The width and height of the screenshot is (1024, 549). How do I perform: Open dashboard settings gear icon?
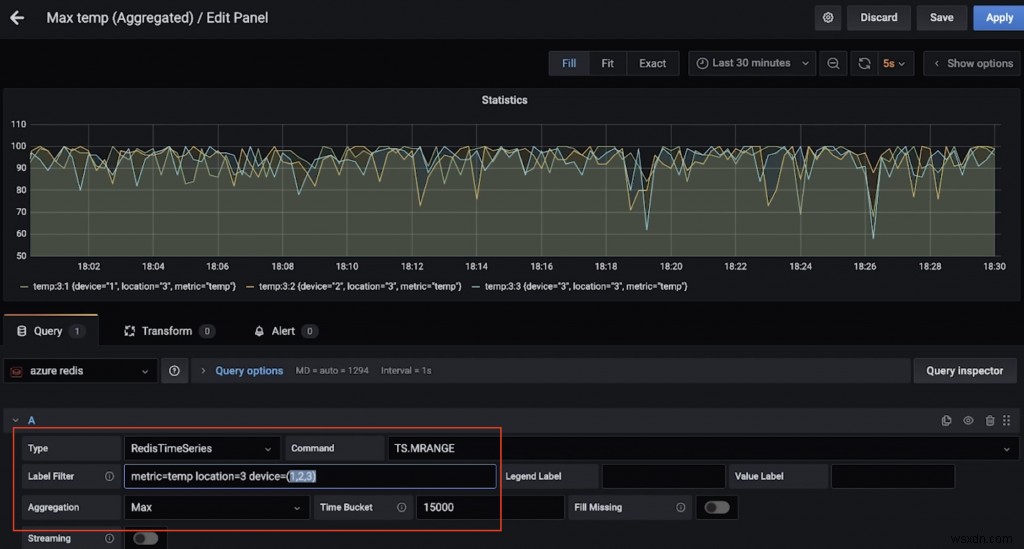(827, 17)
